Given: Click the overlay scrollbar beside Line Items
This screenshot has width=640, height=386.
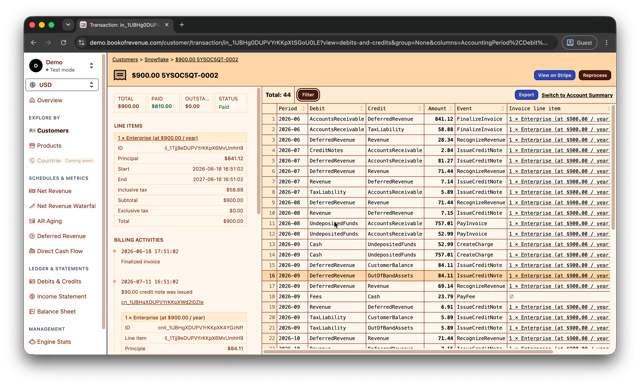Looking at the screenshot, I should coord(258,151).
